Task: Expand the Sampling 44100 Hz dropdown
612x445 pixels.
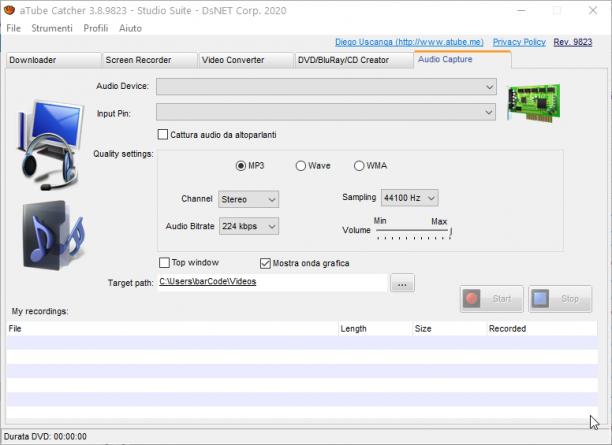Action: click(409, 198)
